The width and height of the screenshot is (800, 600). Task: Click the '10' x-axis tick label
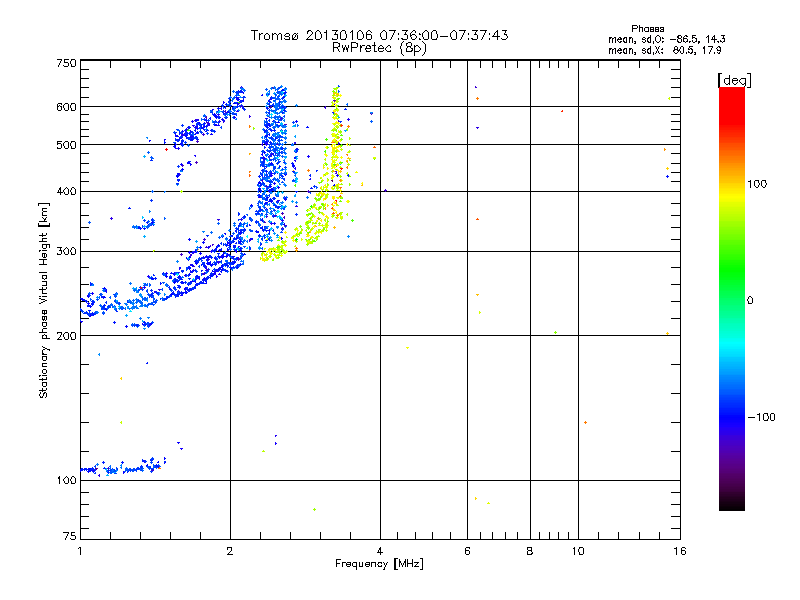tap(578, 551)
